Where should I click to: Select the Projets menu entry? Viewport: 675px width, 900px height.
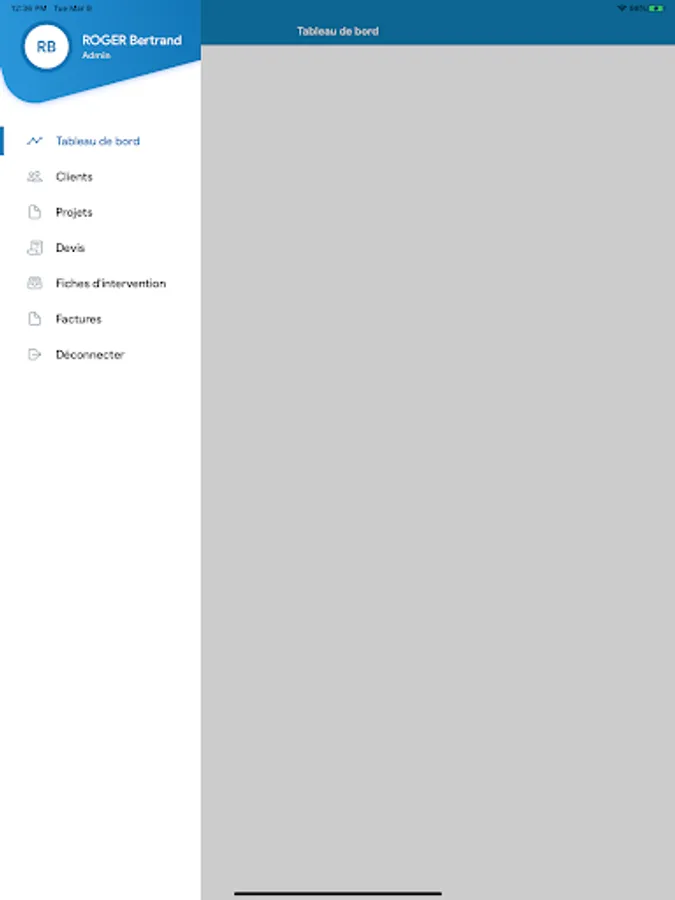[x=100, y=212]
